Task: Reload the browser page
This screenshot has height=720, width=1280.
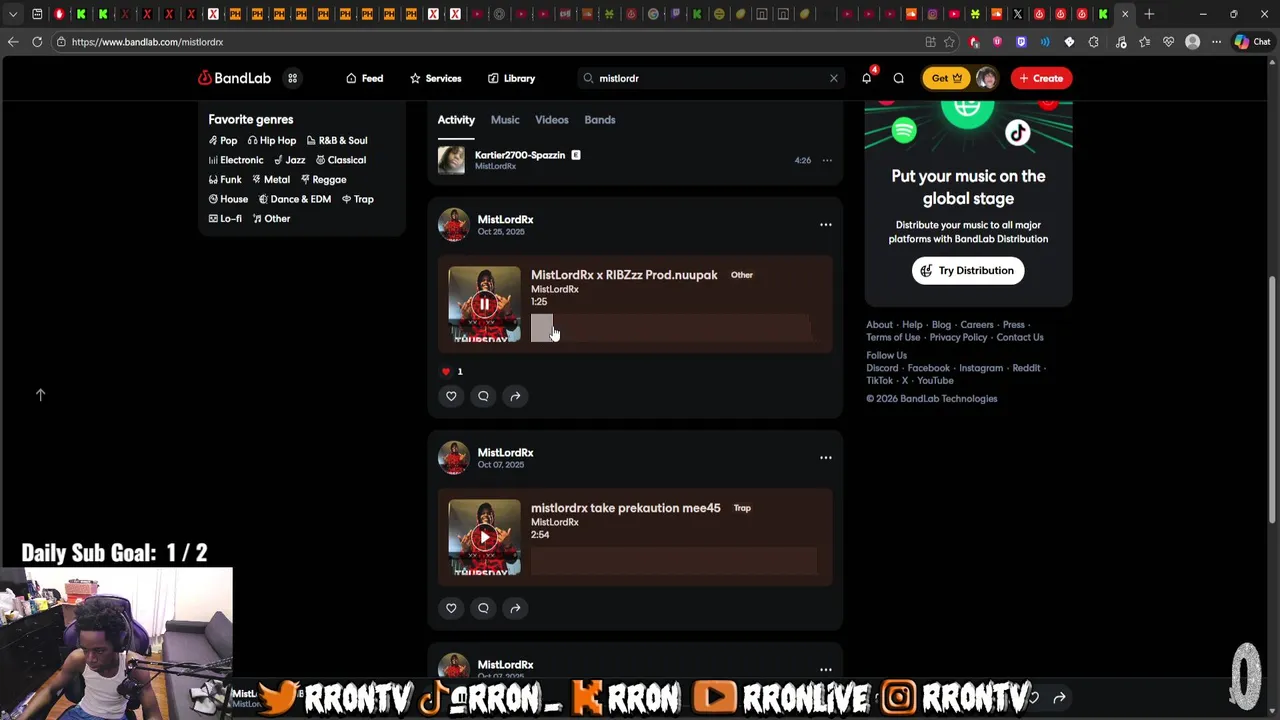Action: (x=37, y=42)
